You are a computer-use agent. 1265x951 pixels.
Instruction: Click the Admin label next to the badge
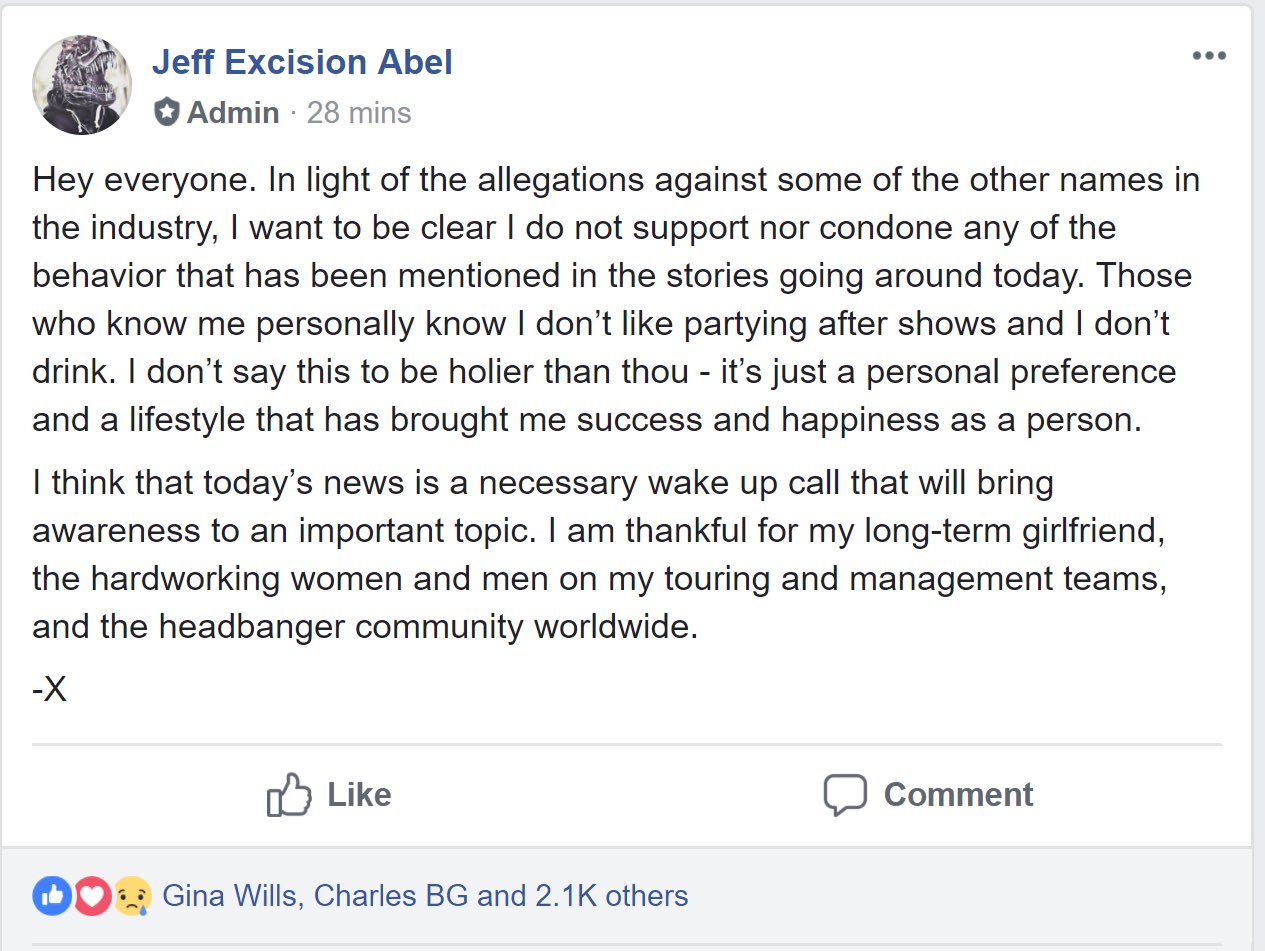[x=233, y=112]
